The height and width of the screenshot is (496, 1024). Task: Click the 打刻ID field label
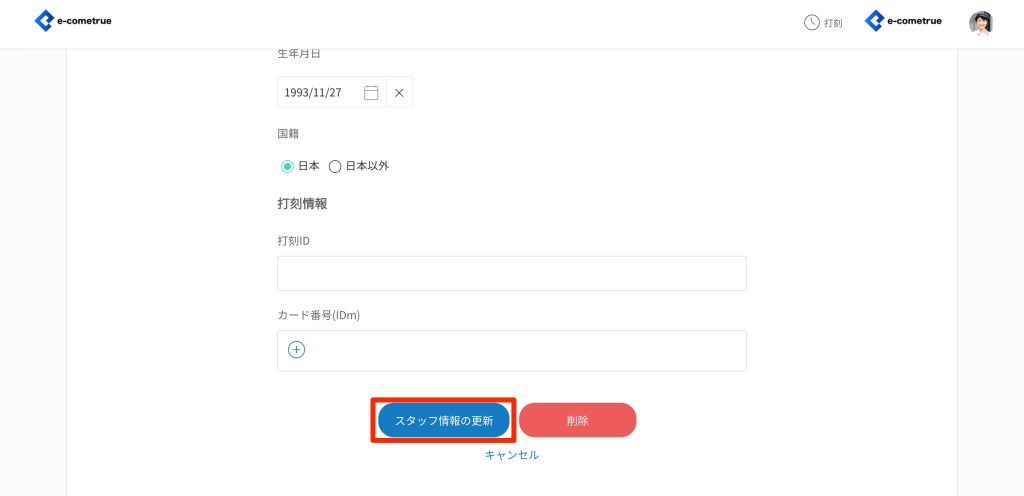point(294,241)
